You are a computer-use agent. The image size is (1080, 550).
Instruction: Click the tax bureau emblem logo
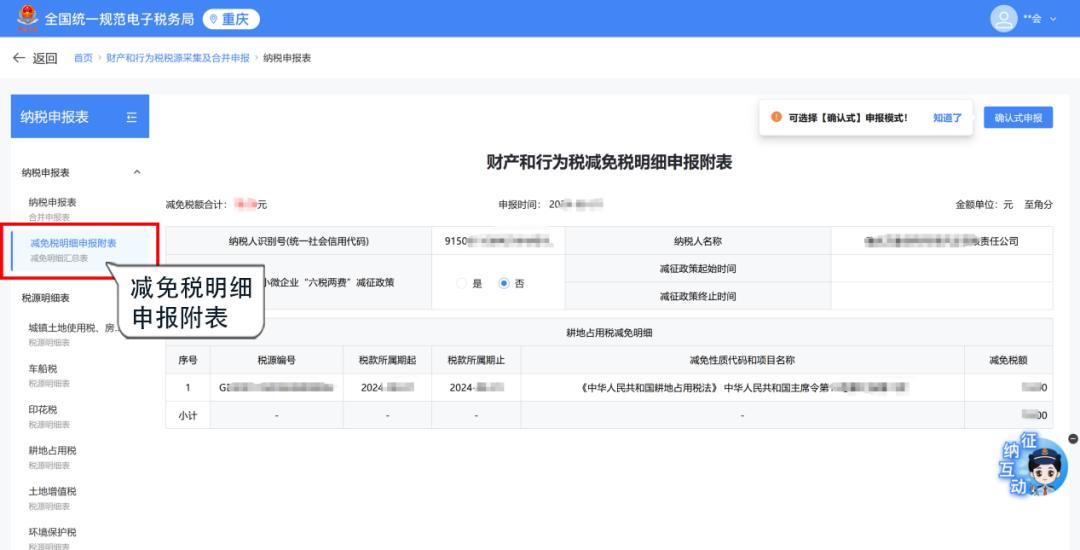click(27, 19)
